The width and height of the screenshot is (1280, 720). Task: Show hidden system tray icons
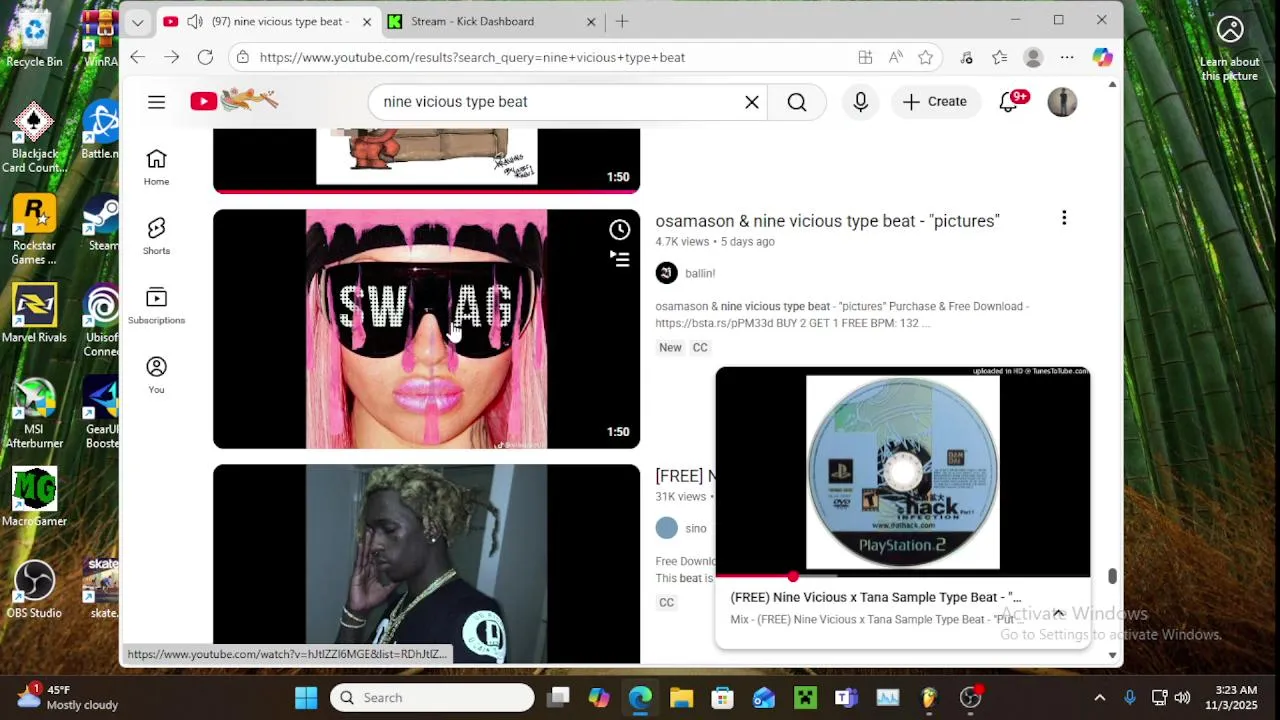[x=1099, y=697]
